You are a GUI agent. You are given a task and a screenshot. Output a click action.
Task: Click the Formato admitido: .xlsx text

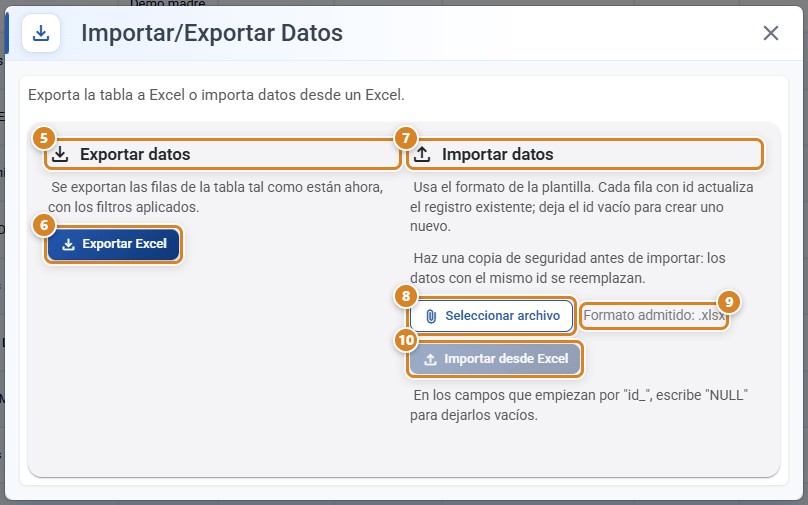[x=654, y=315]
